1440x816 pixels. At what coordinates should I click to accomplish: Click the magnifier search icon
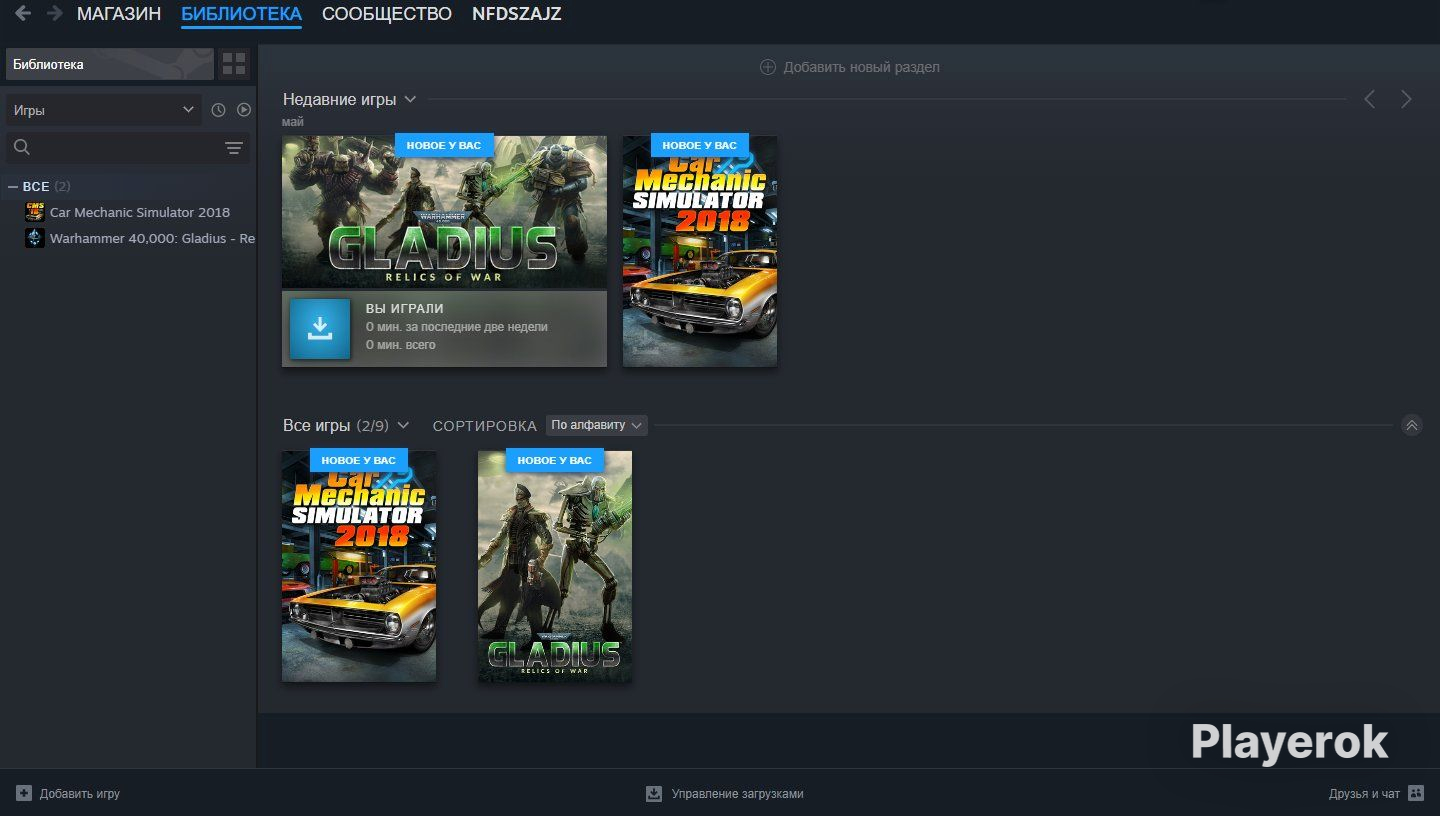(x=22, y=148)
